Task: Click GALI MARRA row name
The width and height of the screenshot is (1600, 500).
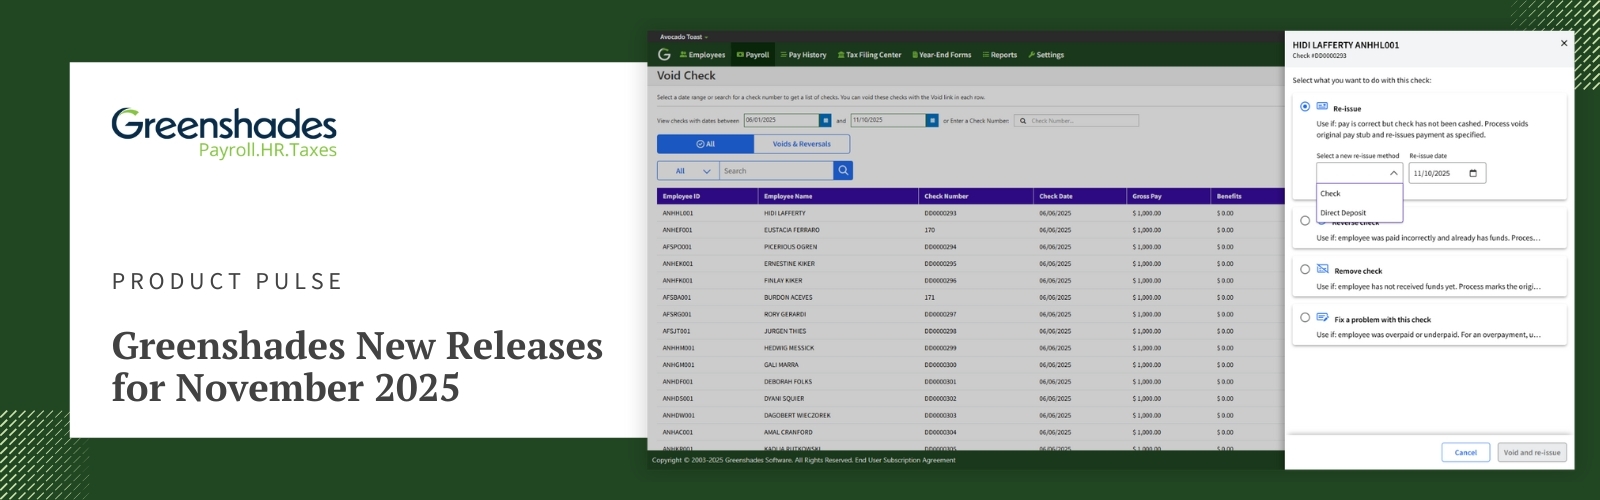Action: tap(781, 365)
